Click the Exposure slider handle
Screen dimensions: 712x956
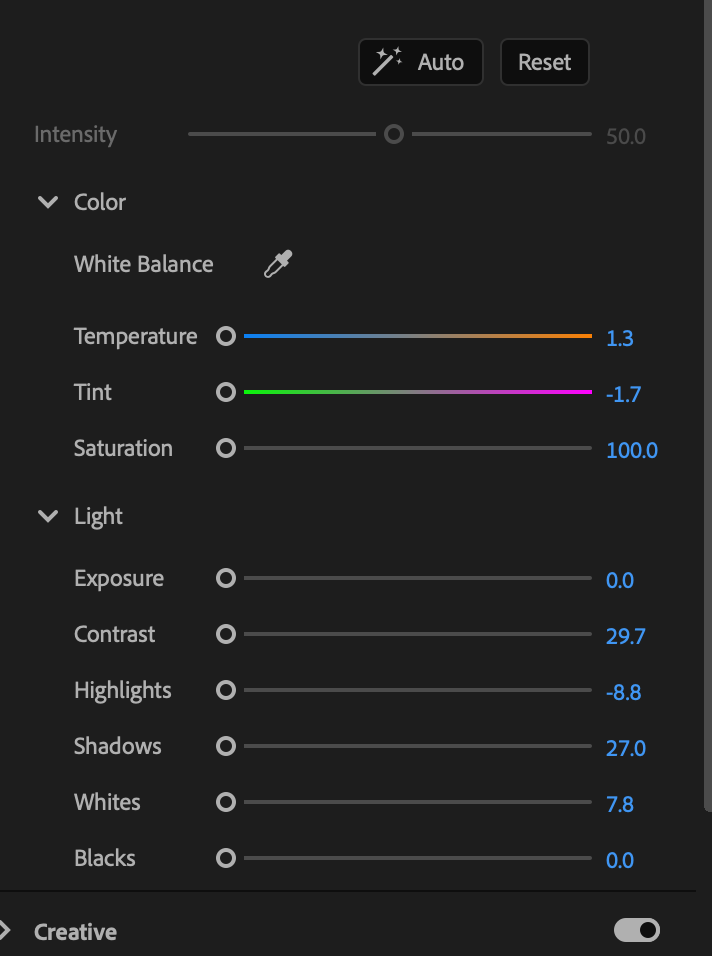tap(225, 578)
